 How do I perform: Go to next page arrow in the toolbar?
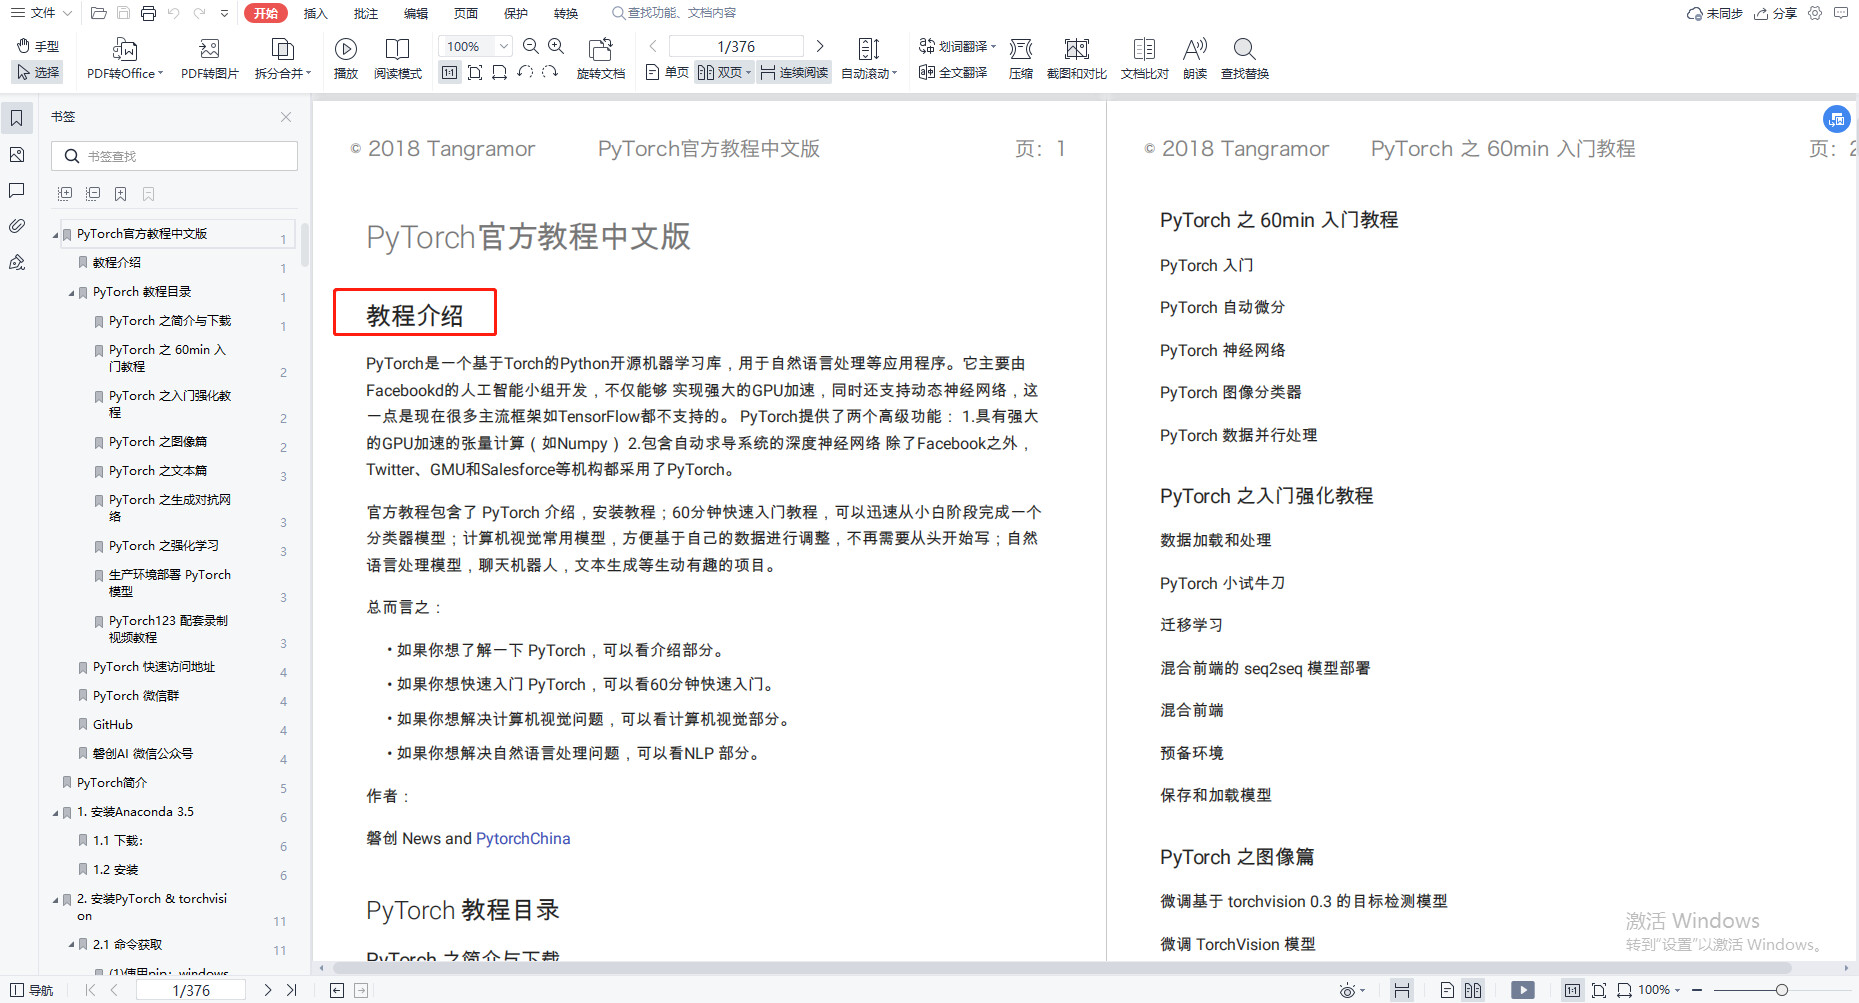[x=820, y=46]
